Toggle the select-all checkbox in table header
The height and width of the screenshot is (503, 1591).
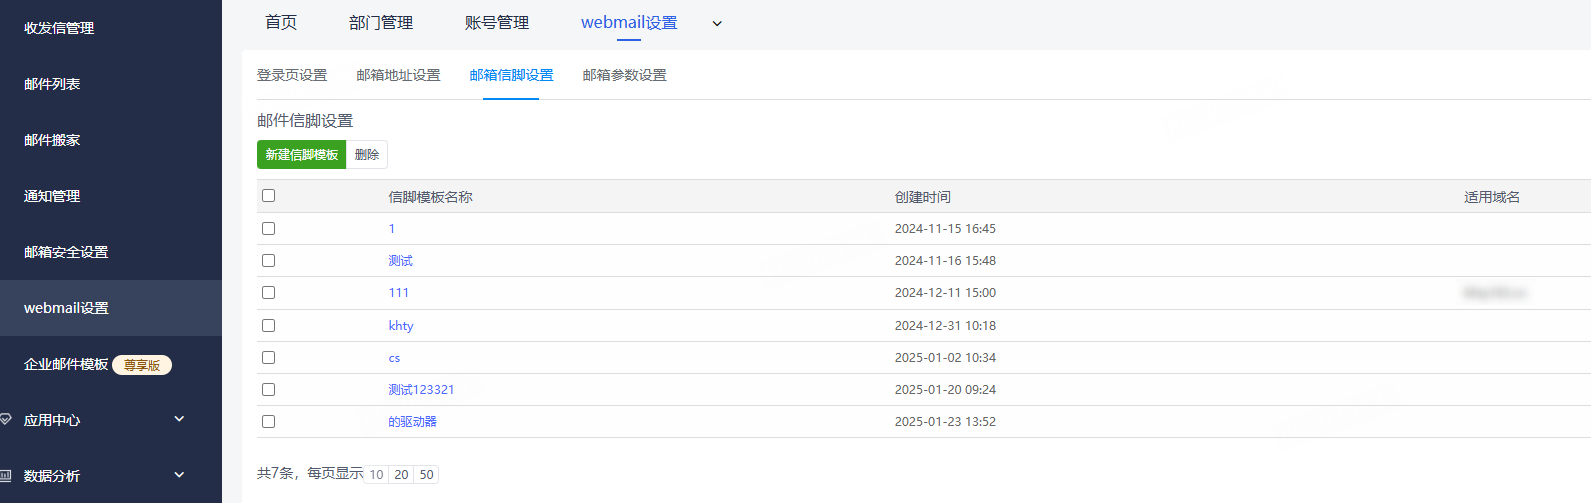pos(268,196)
